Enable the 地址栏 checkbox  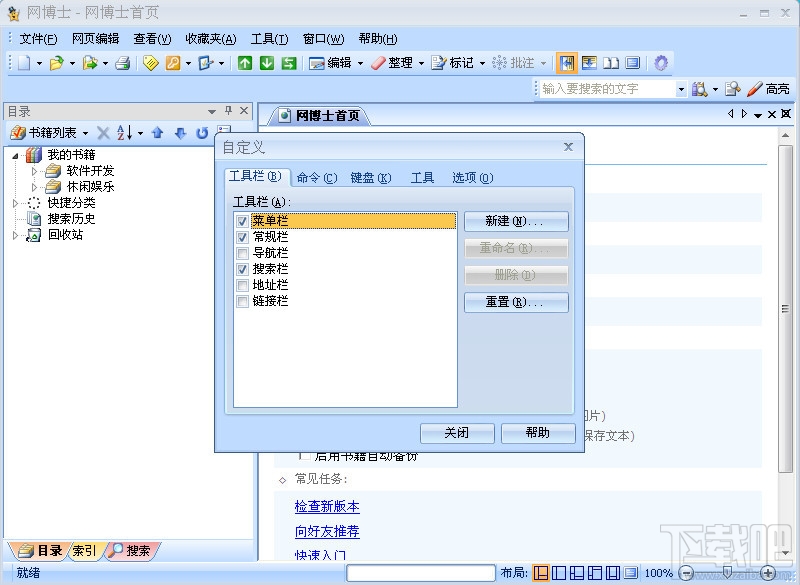(240, 285)
